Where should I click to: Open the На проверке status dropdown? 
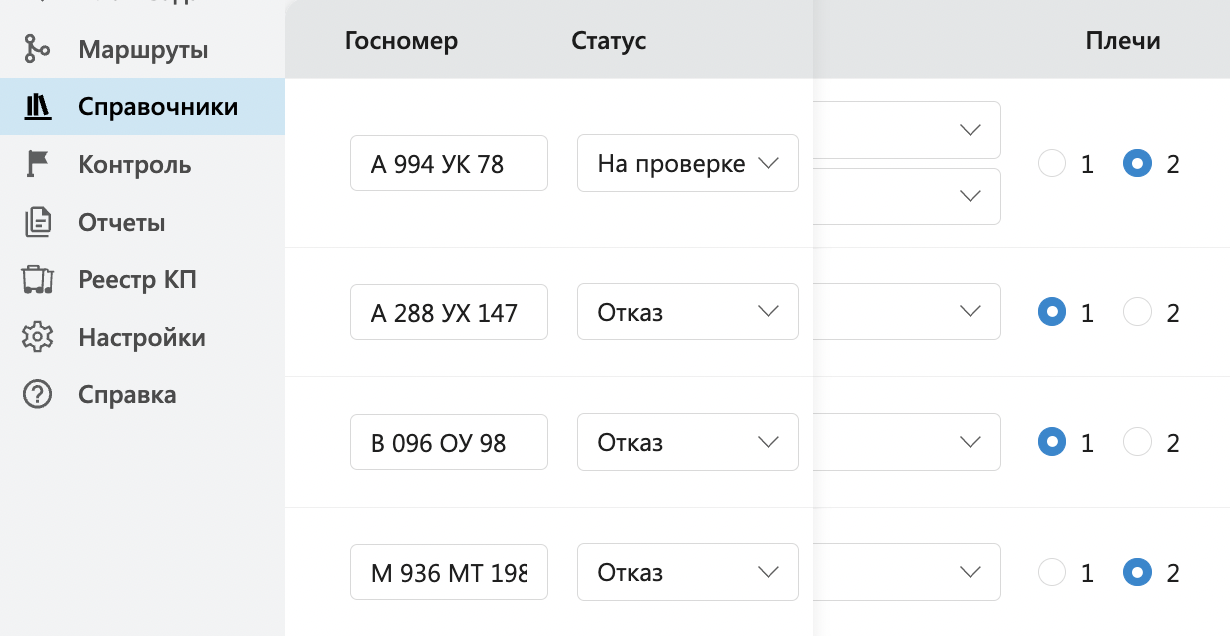[687, 163]
